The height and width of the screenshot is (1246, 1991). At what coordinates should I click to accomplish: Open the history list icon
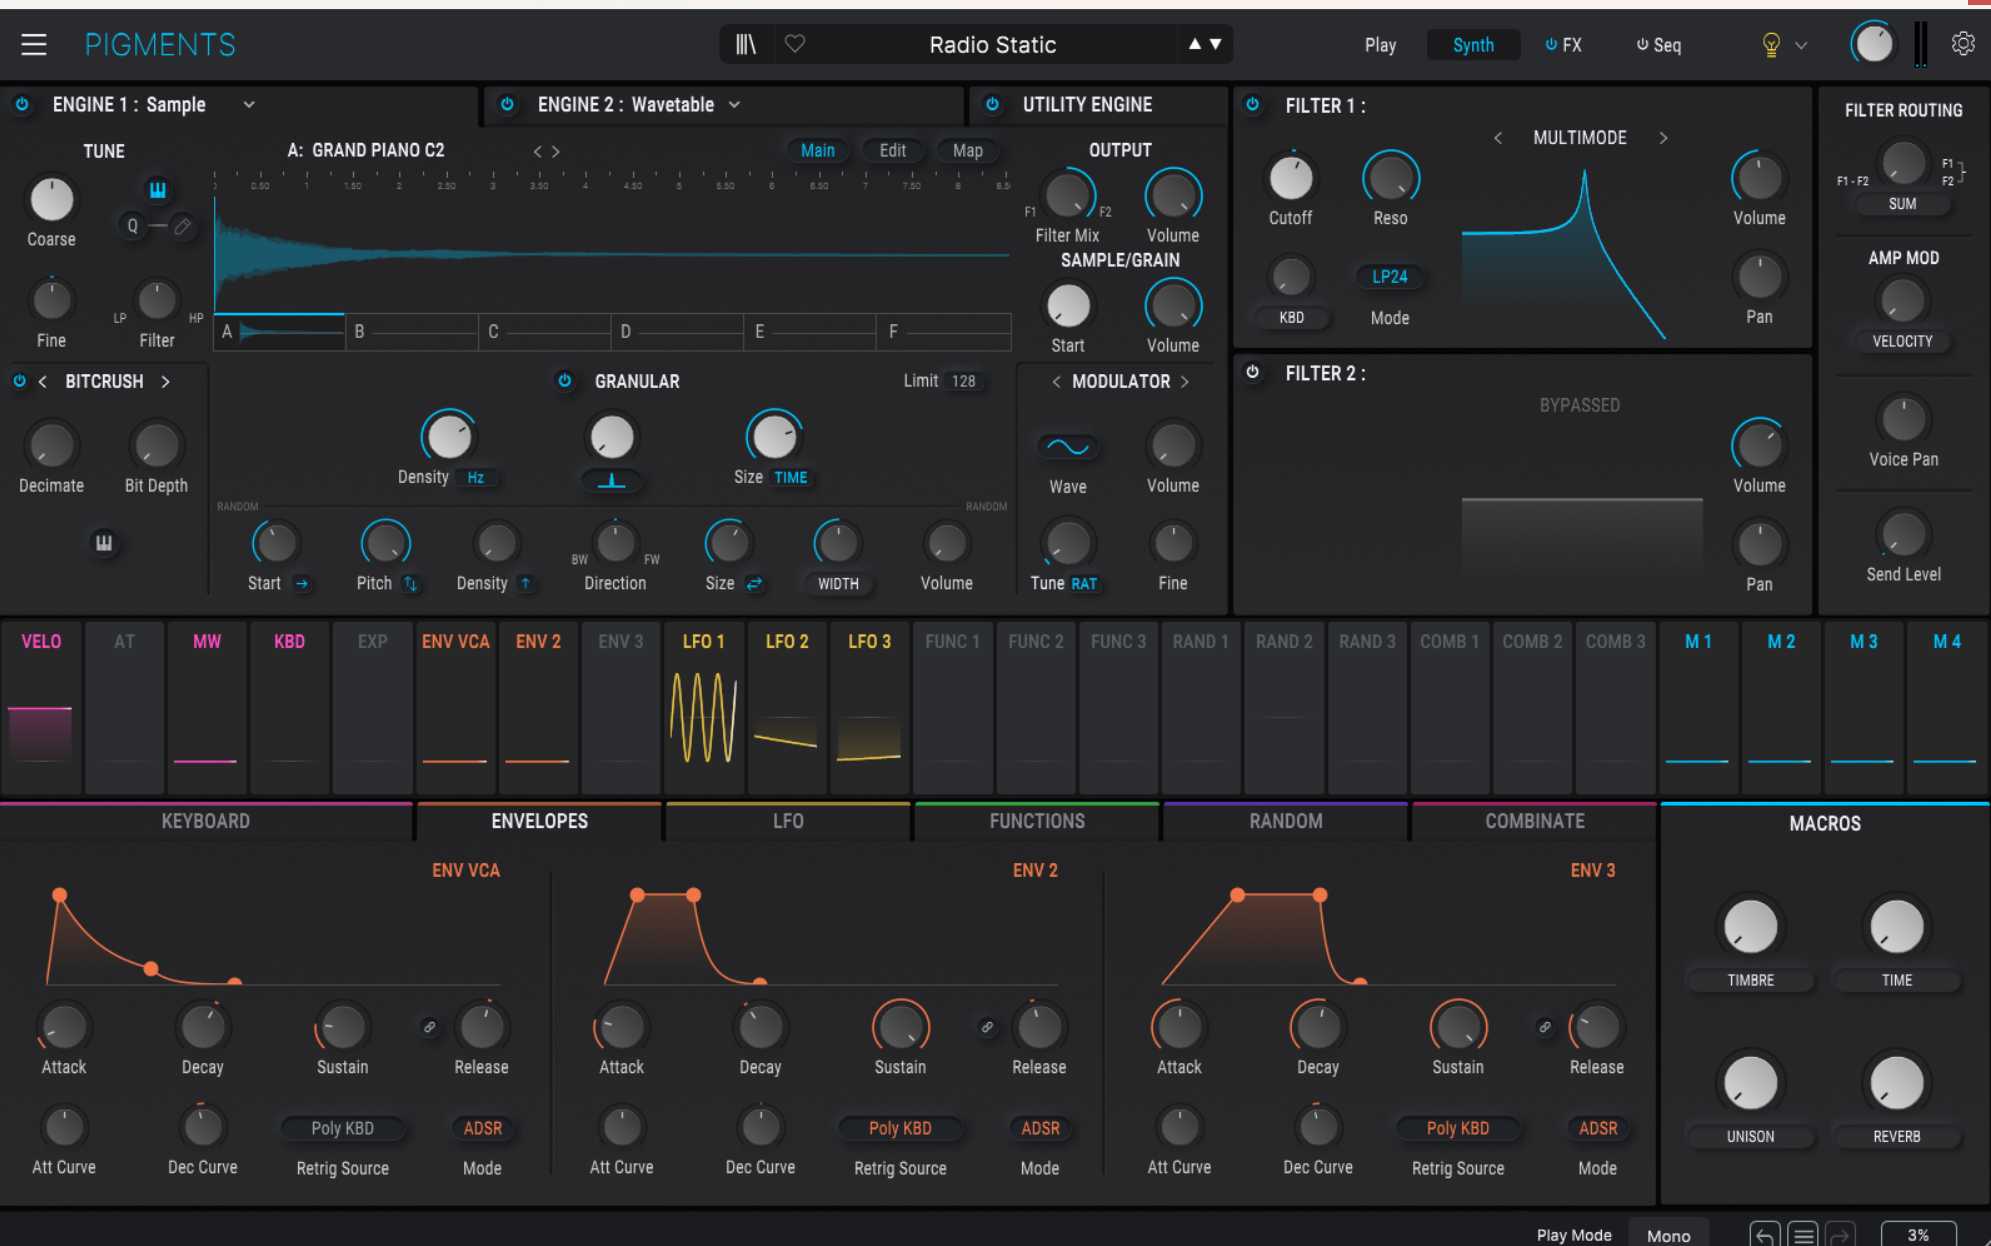pyautogui.click(x=1803, y=1235)
